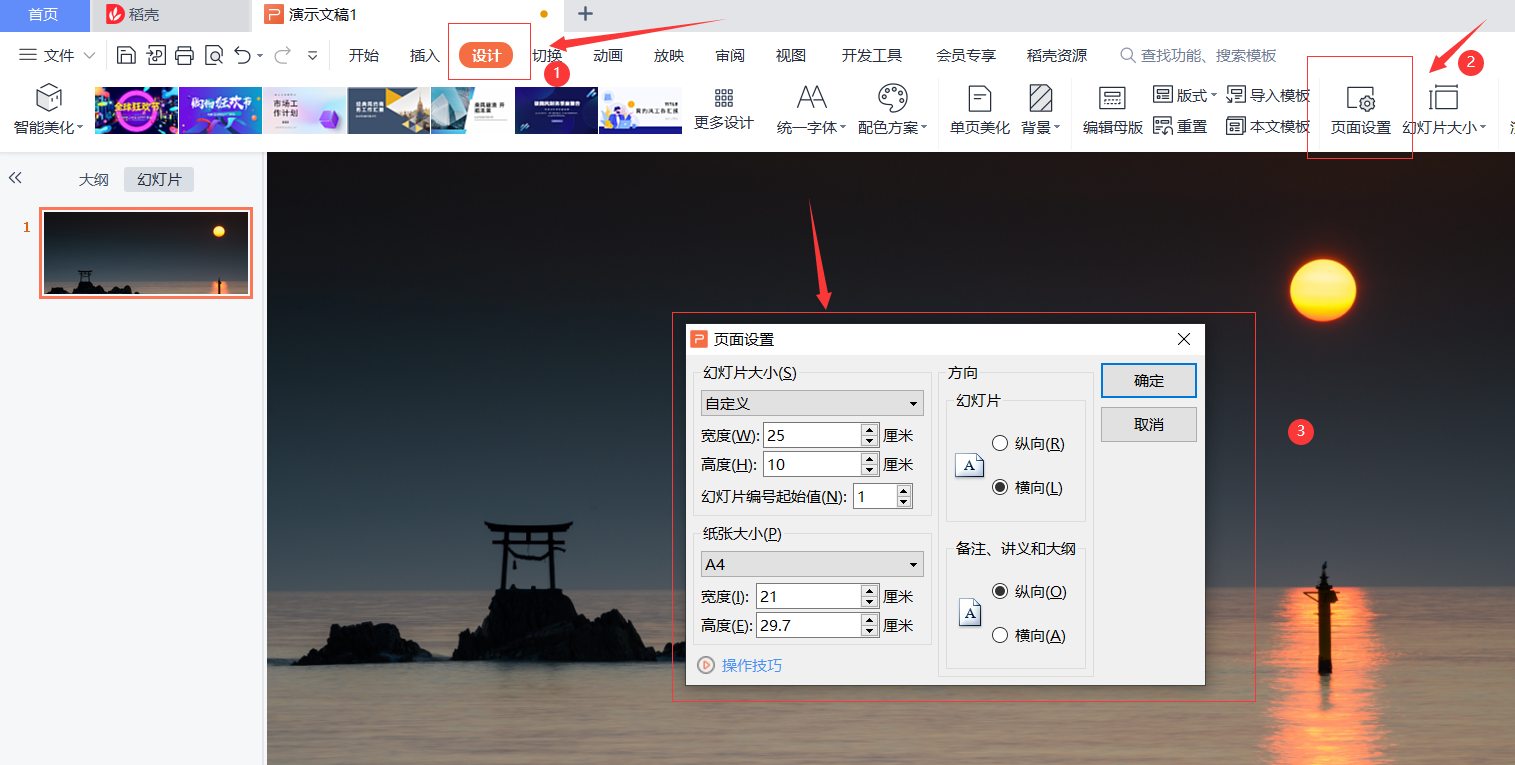Open Print Preview from quick access toolbar
This screenshot has width=1515, height=765.
[213, 55]
